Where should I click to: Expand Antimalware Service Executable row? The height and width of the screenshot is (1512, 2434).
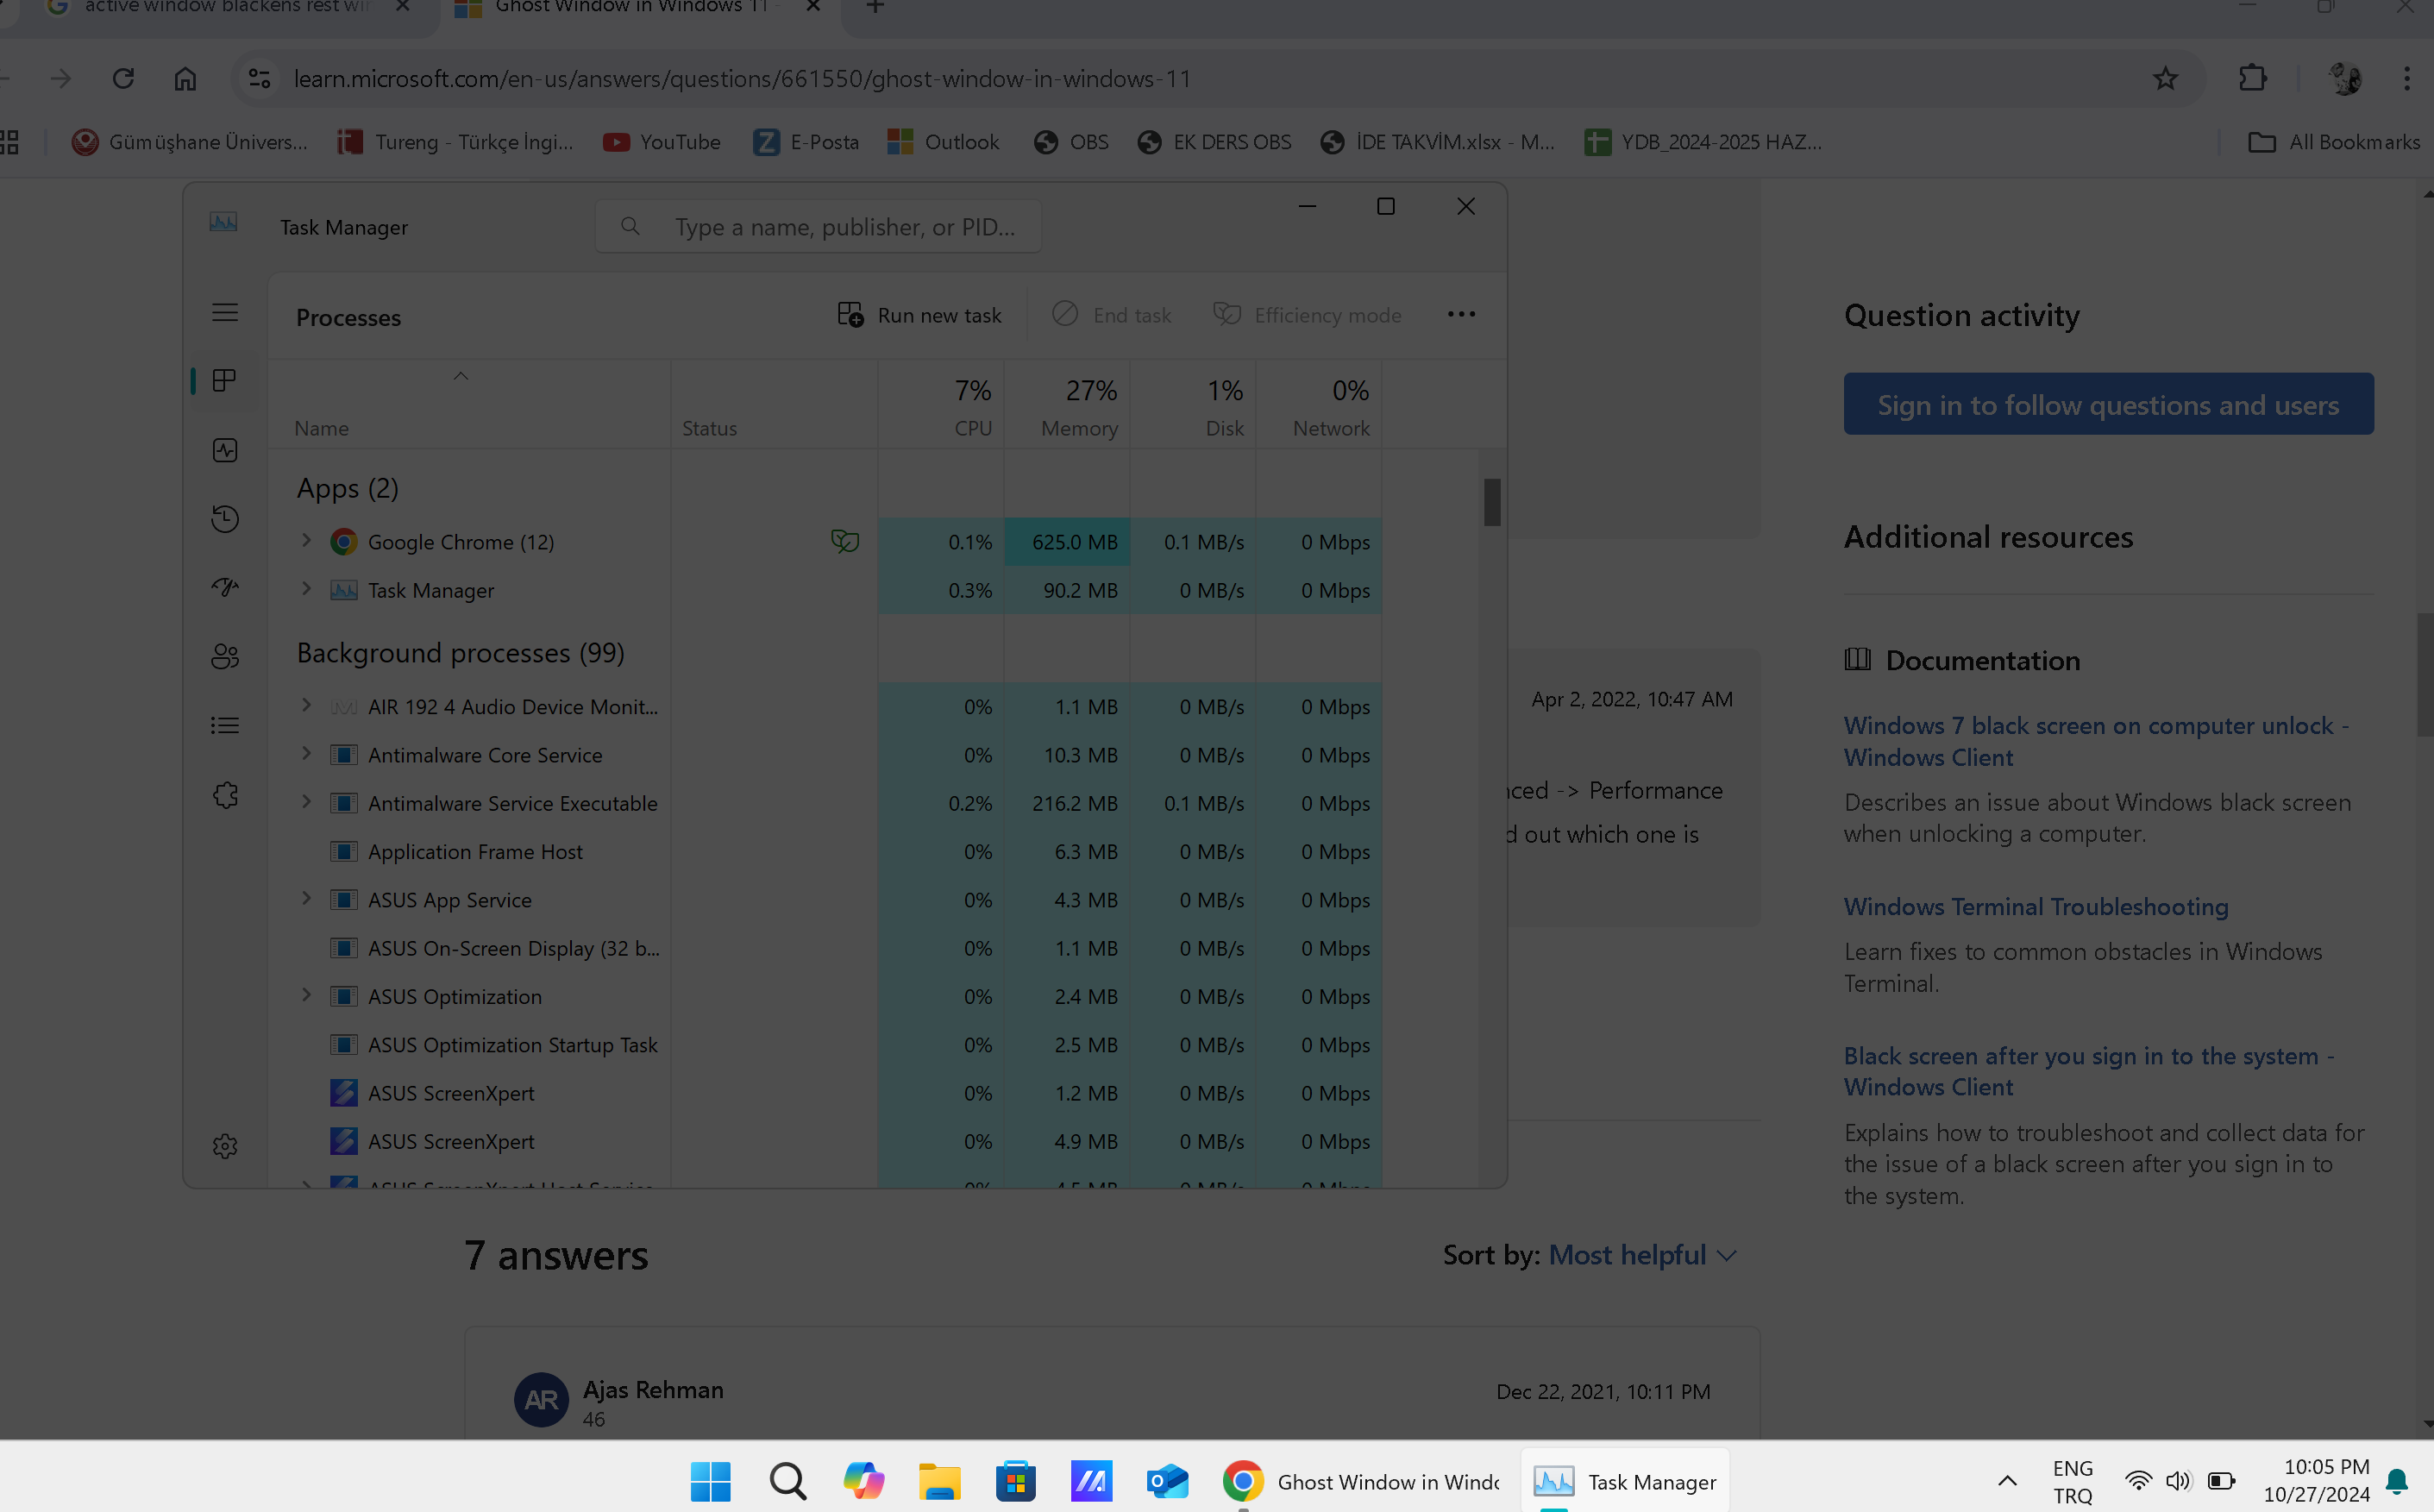pyautogui.click(x=307, y=802)
